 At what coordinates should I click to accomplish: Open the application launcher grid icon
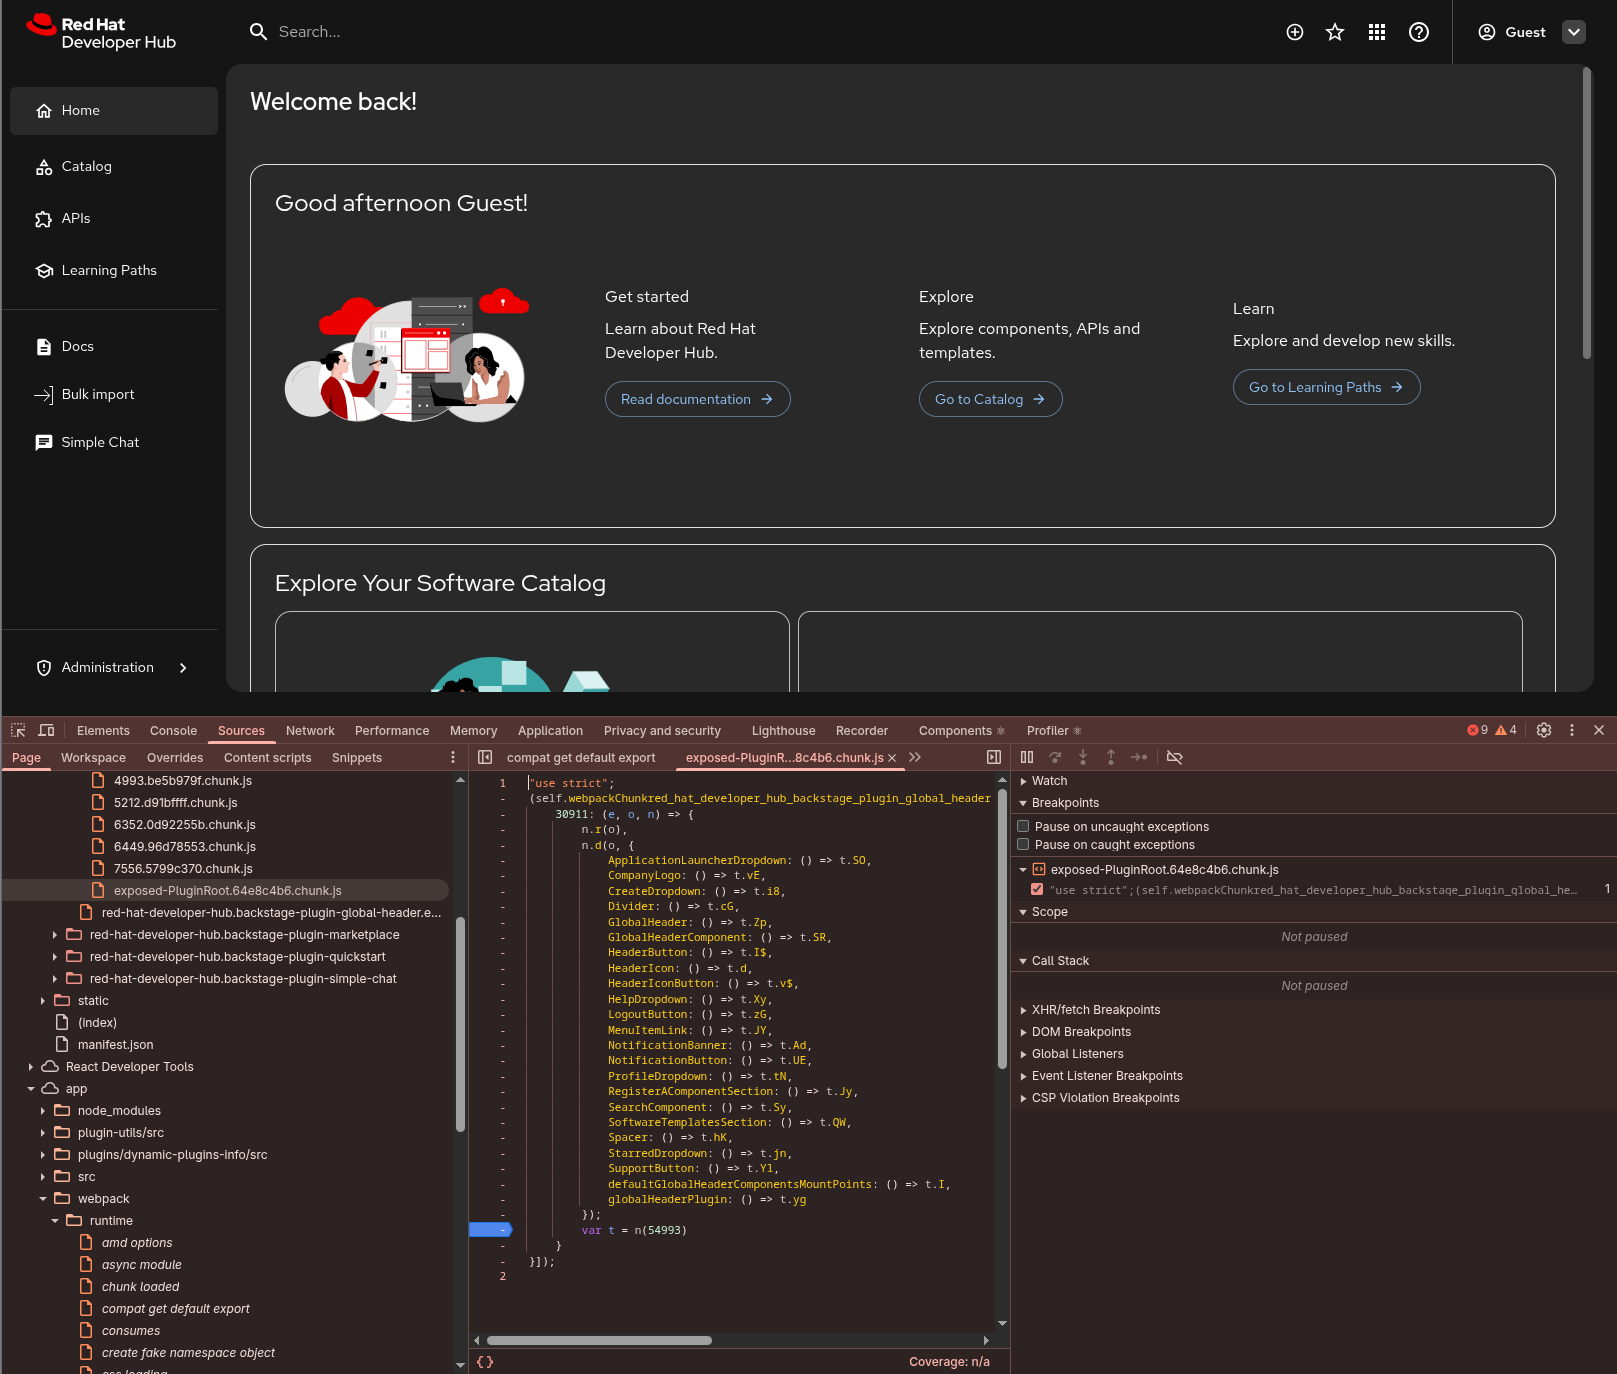[x=1377, y=32]
